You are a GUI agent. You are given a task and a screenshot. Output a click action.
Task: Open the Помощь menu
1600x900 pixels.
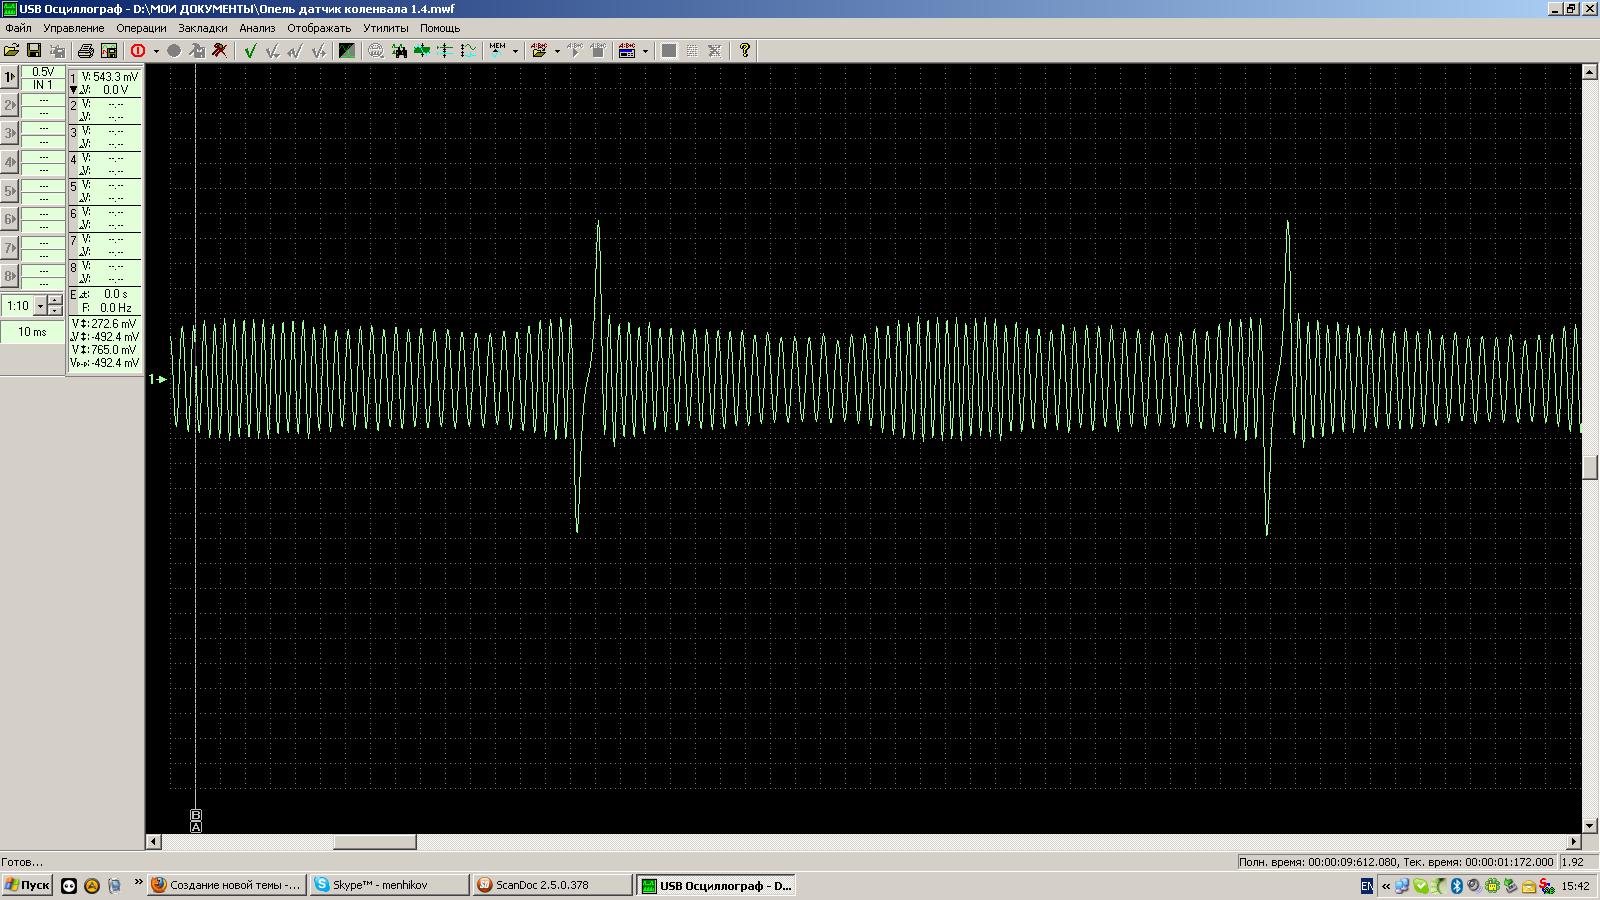(440, 28)
